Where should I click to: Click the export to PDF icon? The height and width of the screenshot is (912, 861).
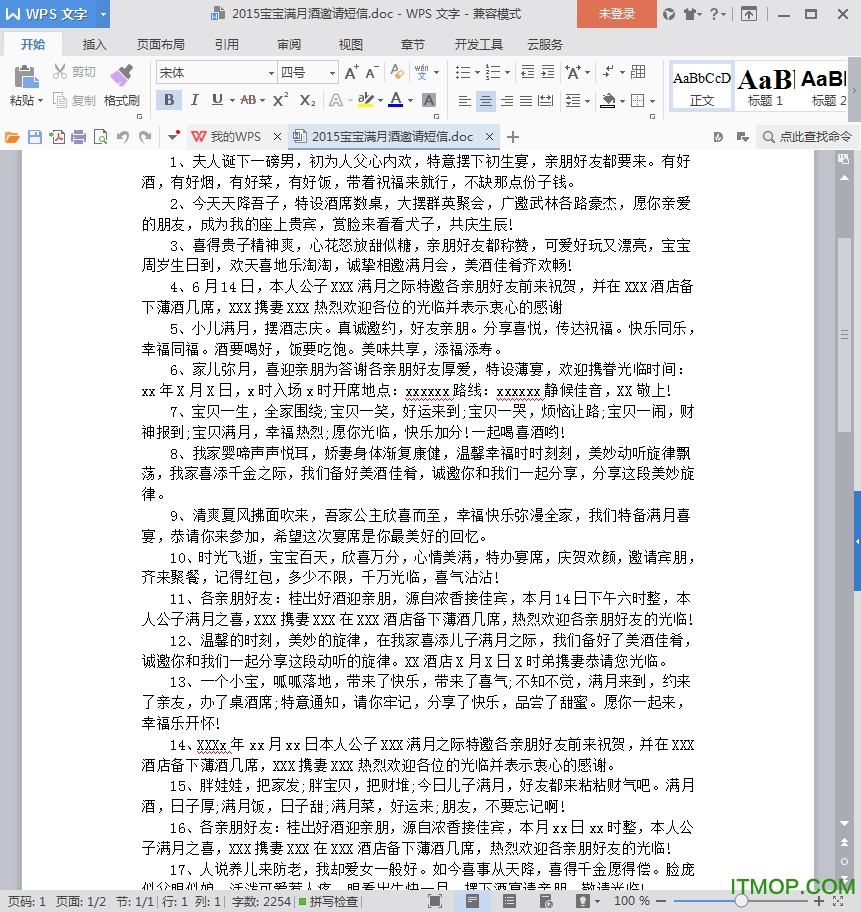coord(57,137)
